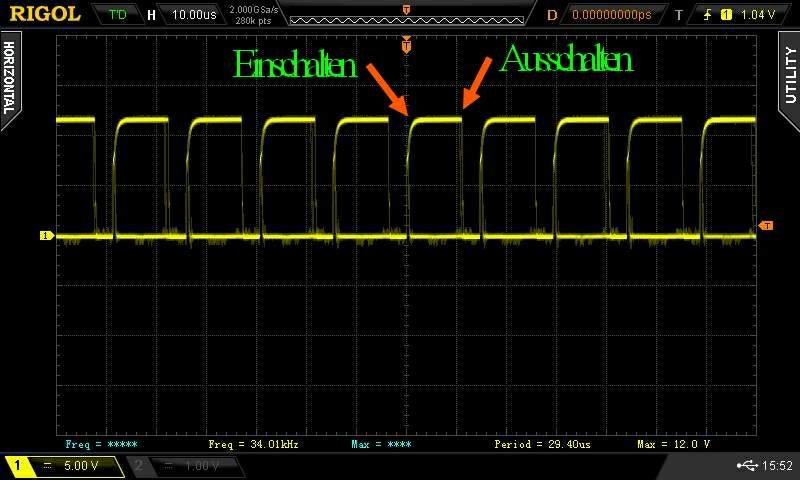The height and width of the screenshot is (480, 800).
Task: Click trigger source channel 1 badge
Action: pos(726,15)
